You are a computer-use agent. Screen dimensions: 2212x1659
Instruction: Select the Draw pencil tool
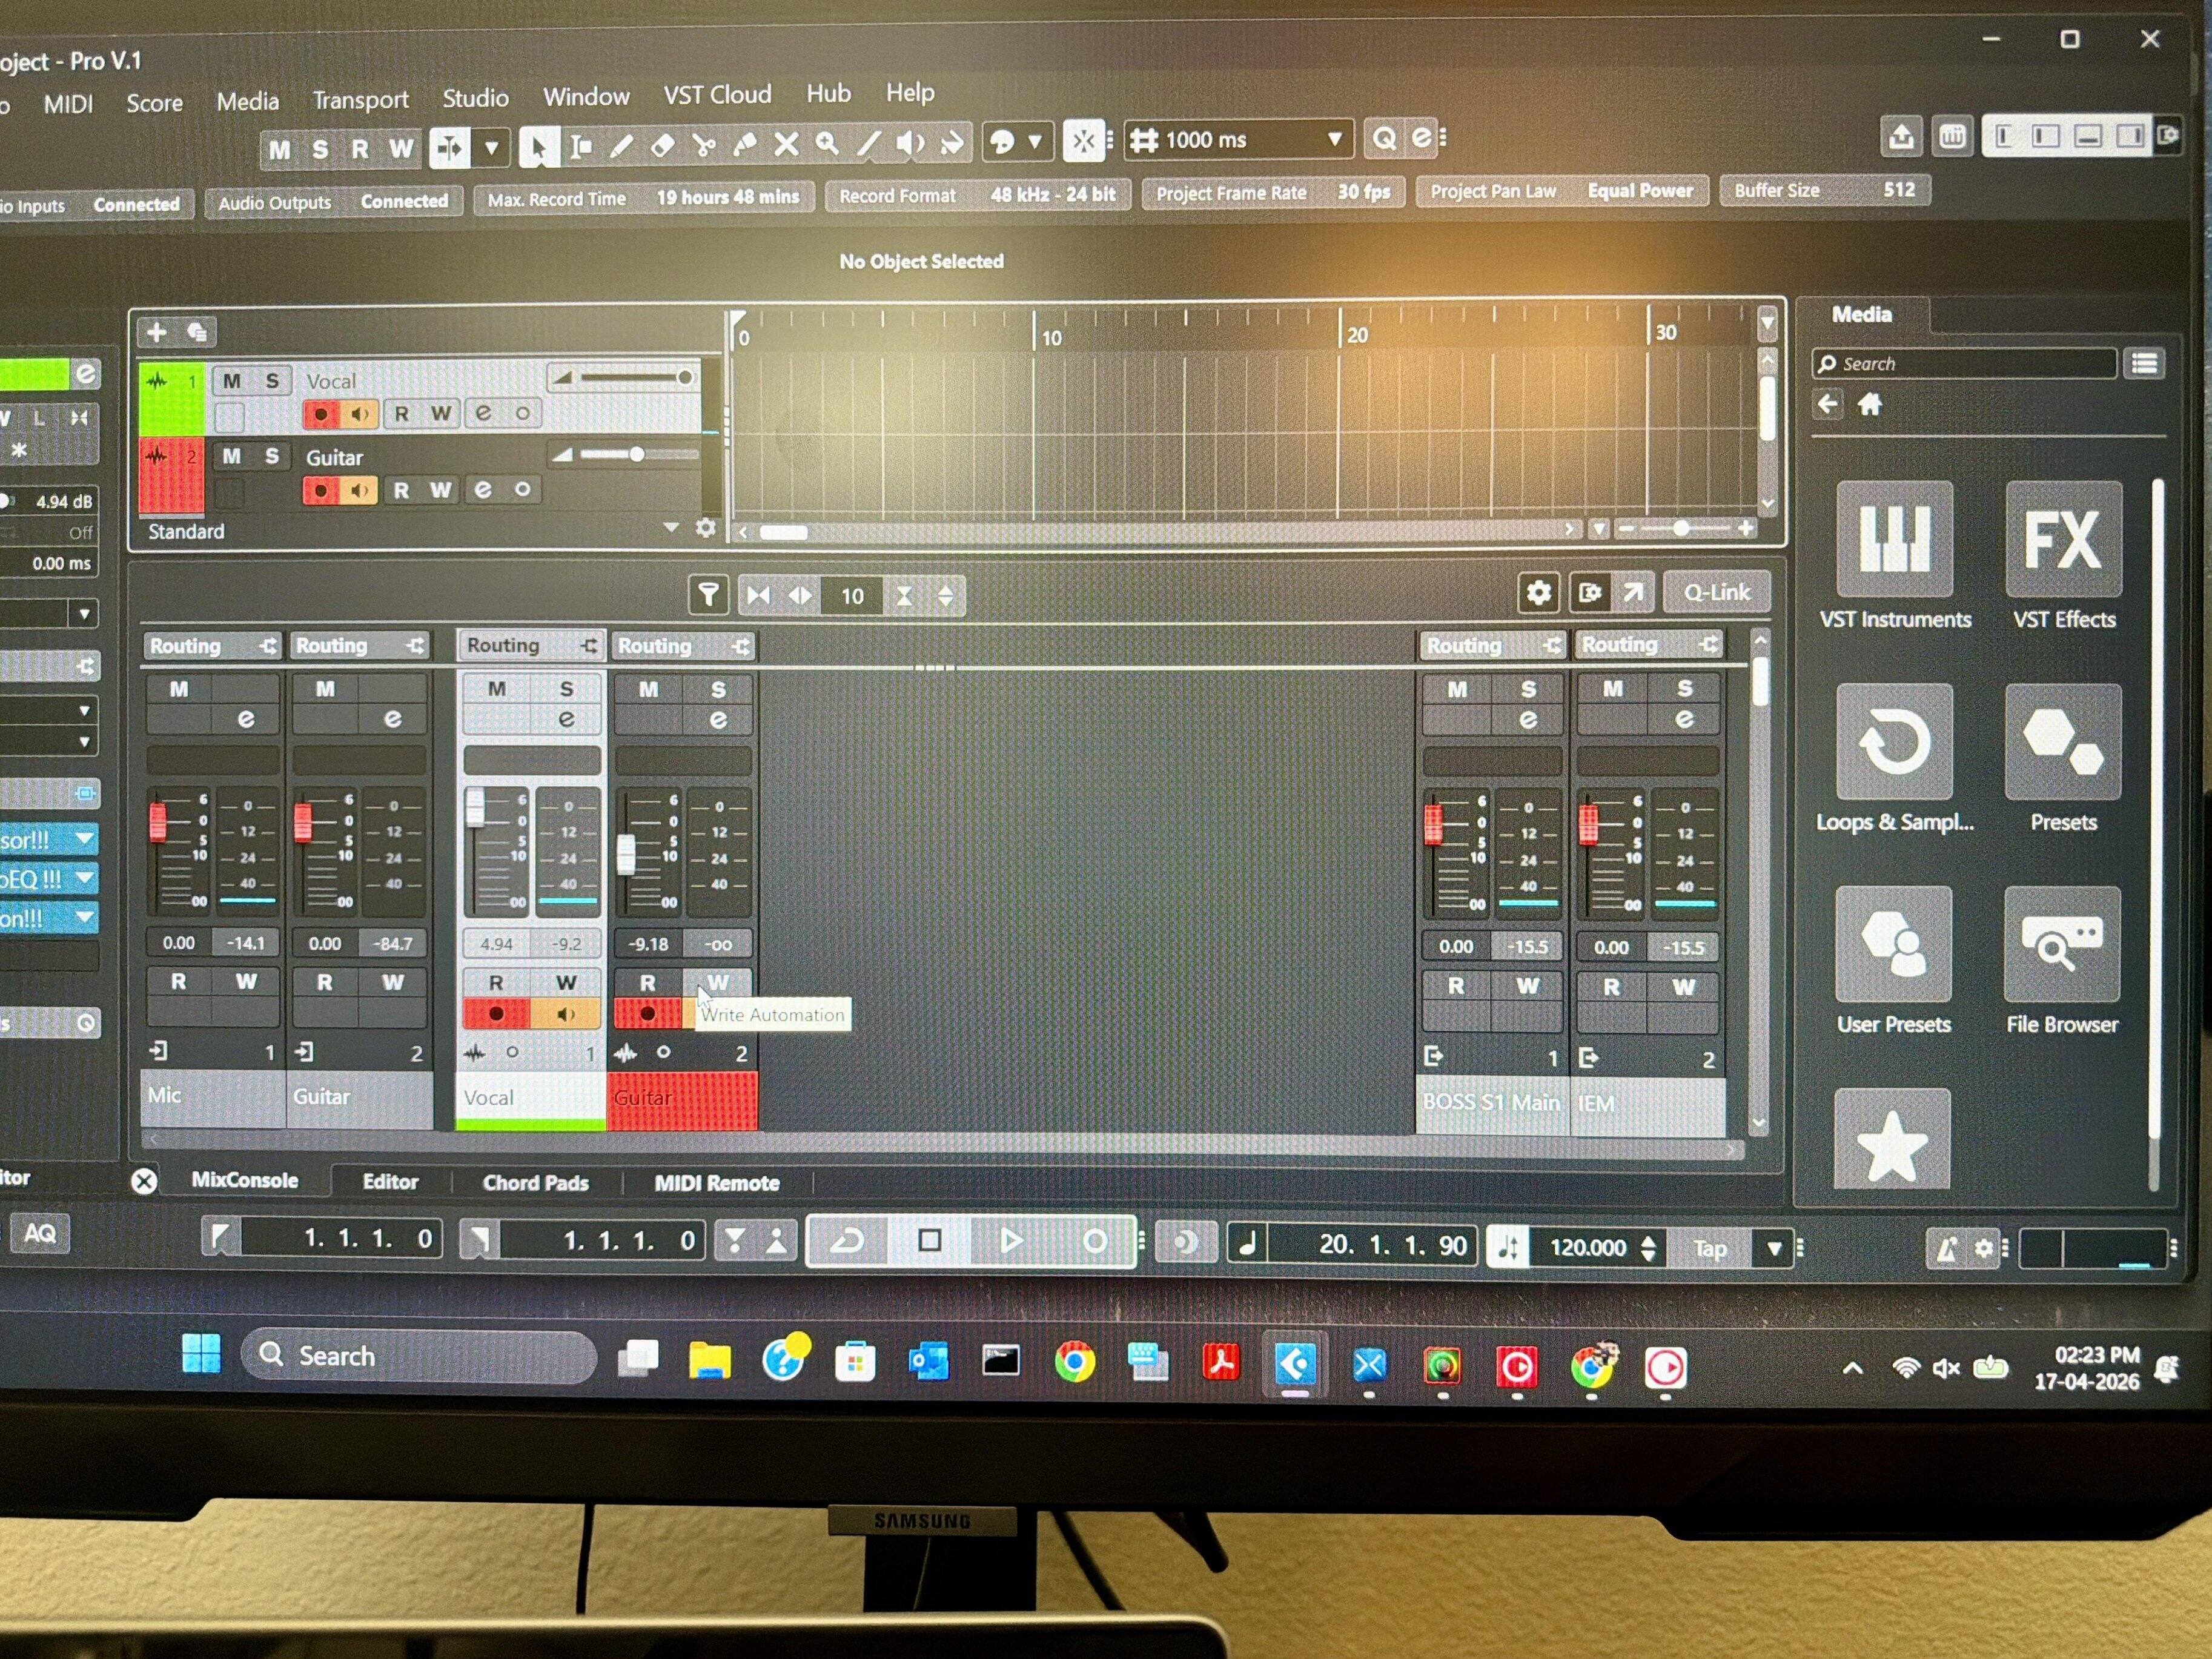tap(621, 147)
